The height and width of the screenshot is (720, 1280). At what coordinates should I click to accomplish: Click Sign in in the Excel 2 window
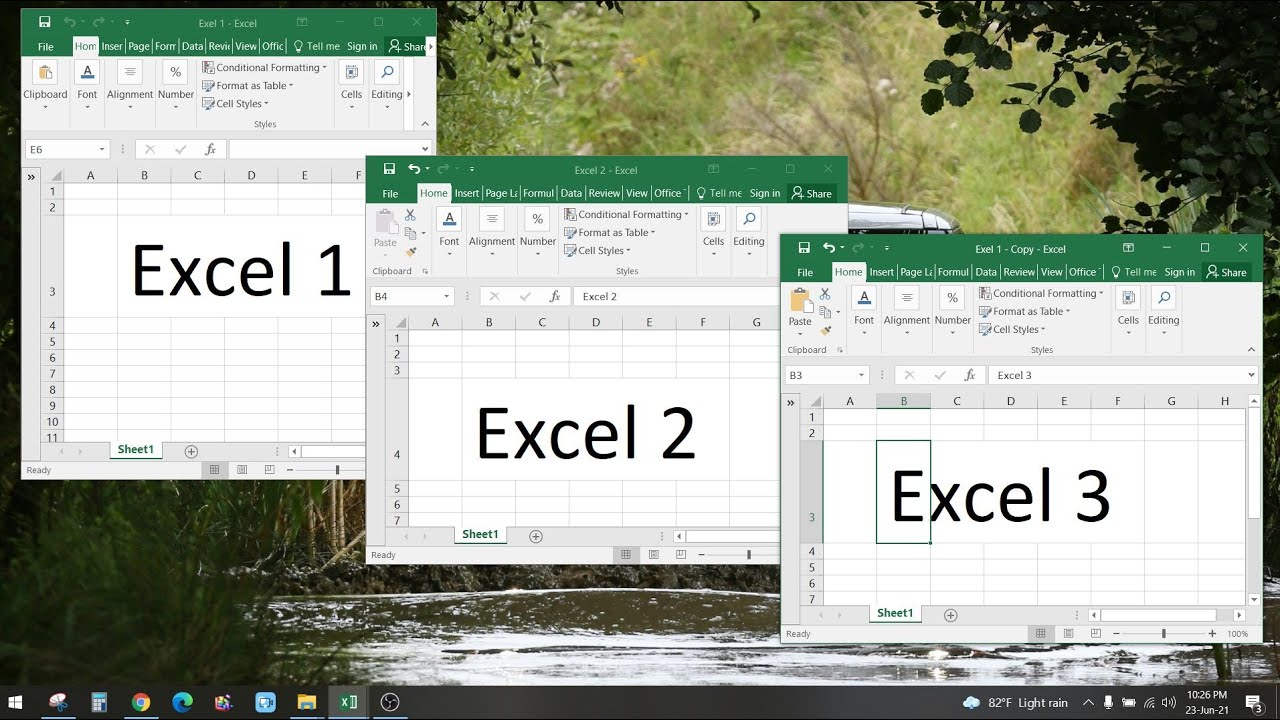coord(765,193)
